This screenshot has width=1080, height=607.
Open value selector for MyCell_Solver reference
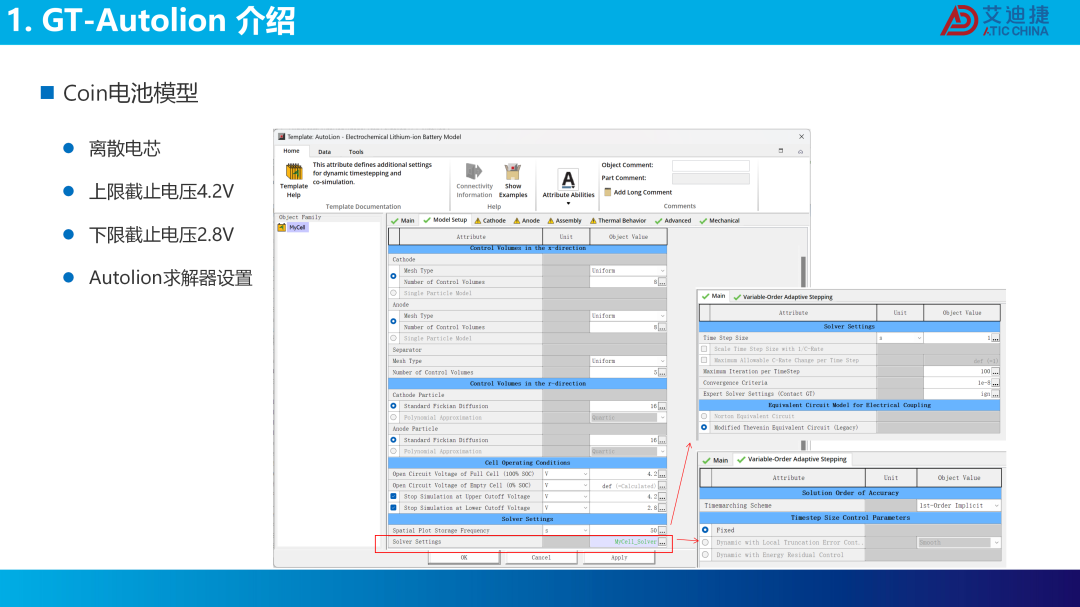(662, 542)
